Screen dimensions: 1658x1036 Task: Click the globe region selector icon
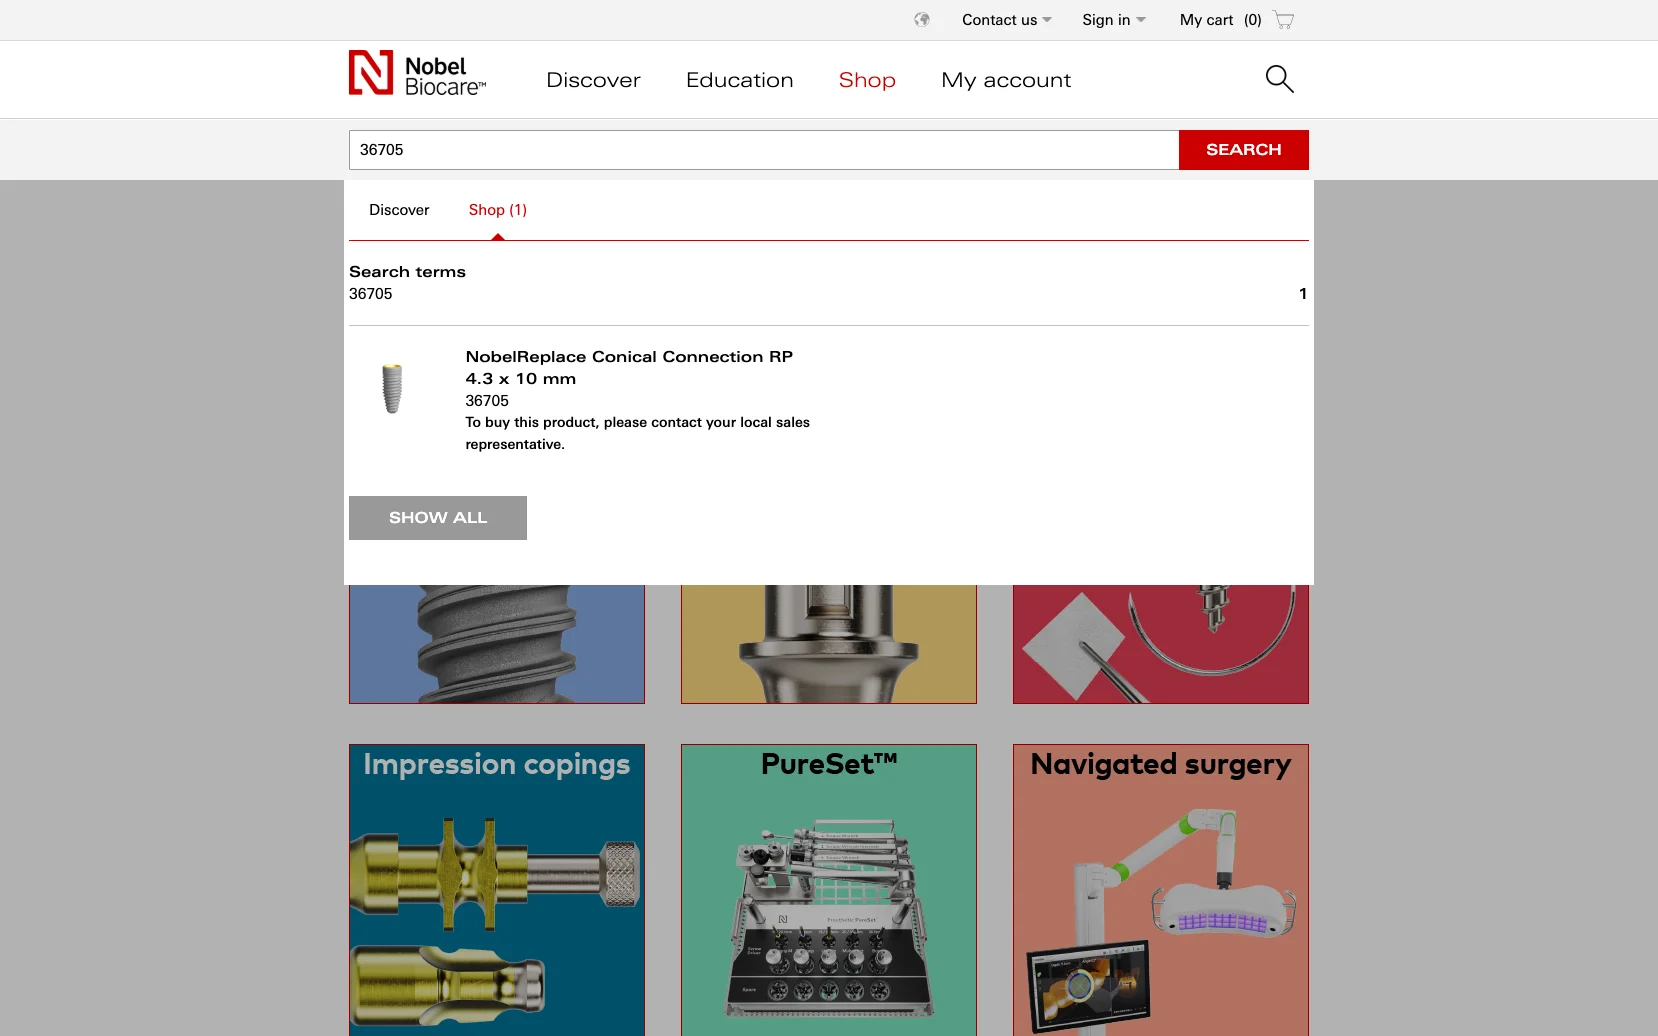922,20
